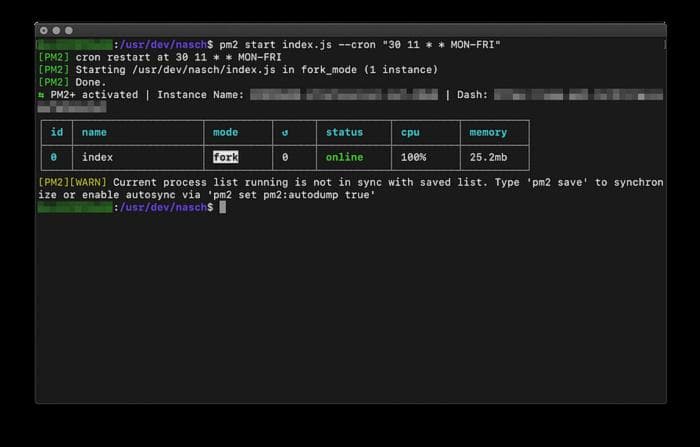Screen dimensions: 700x447
Task: Click the restart count icon column header
Action: pyautogui.click(x=285, y=133)
